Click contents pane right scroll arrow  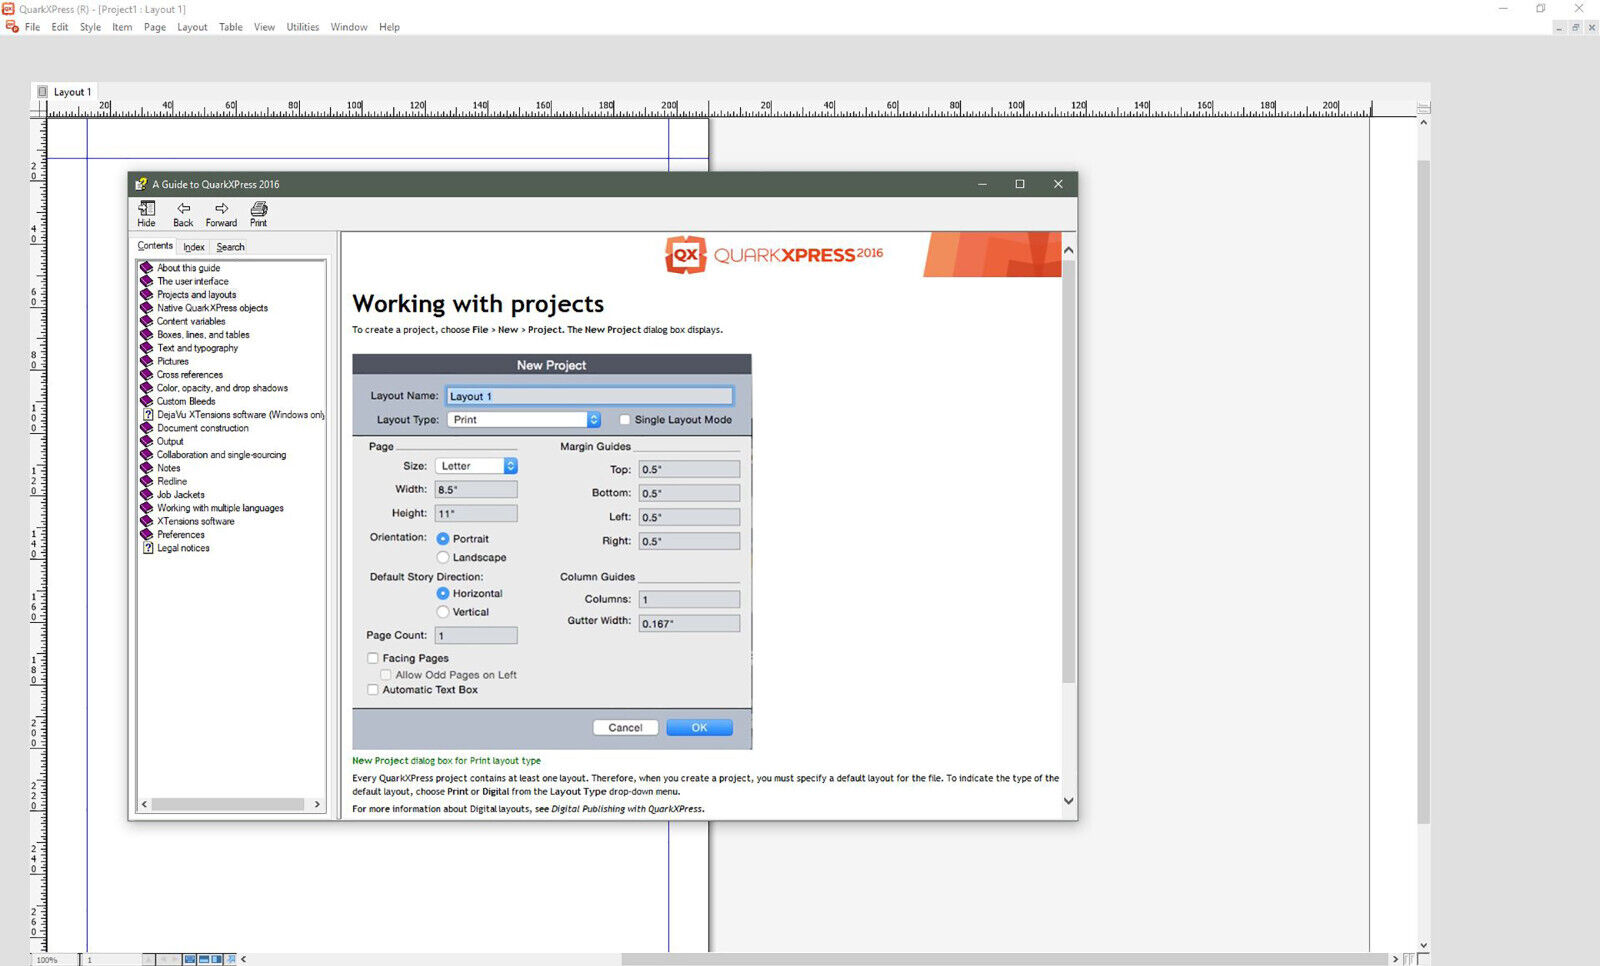tap(317, 804)
